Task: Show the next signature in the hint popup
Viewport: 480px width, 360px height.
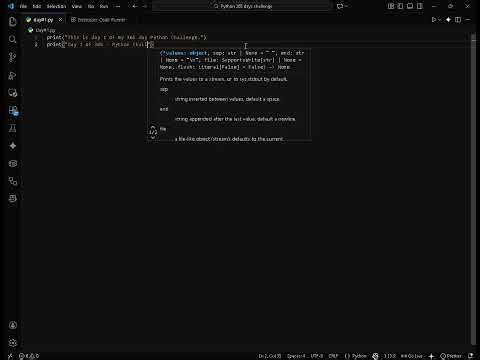Action: coord(153,137)
